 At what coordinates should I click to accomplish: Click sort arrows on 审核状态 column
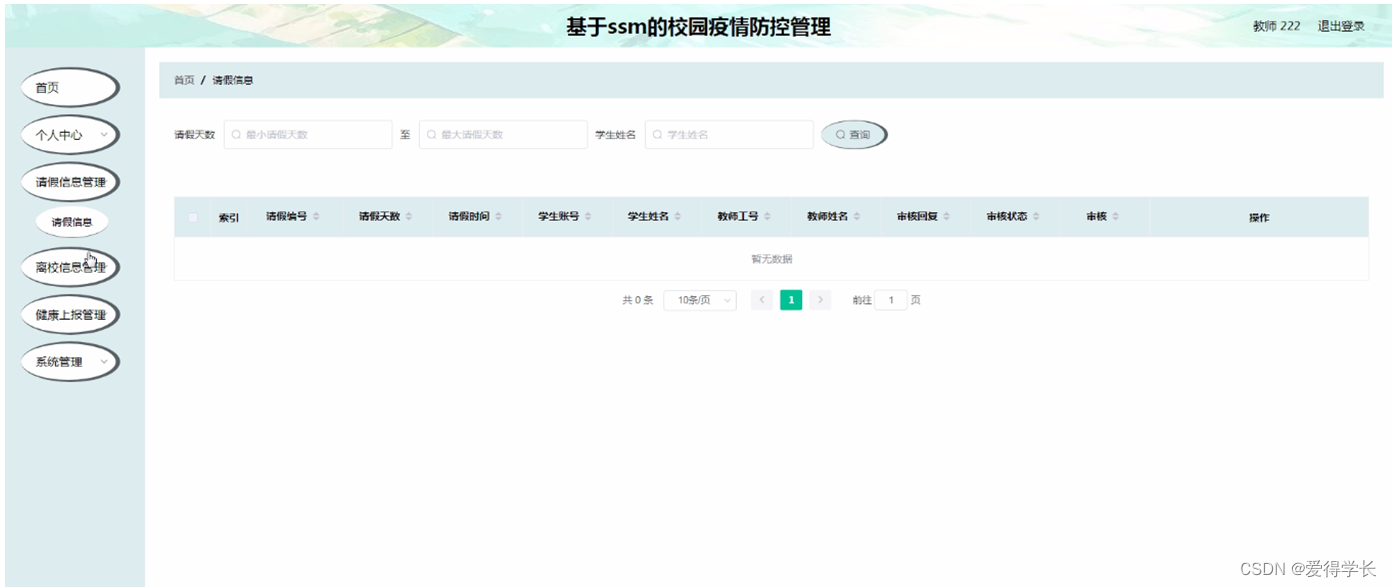(1036, 217)
